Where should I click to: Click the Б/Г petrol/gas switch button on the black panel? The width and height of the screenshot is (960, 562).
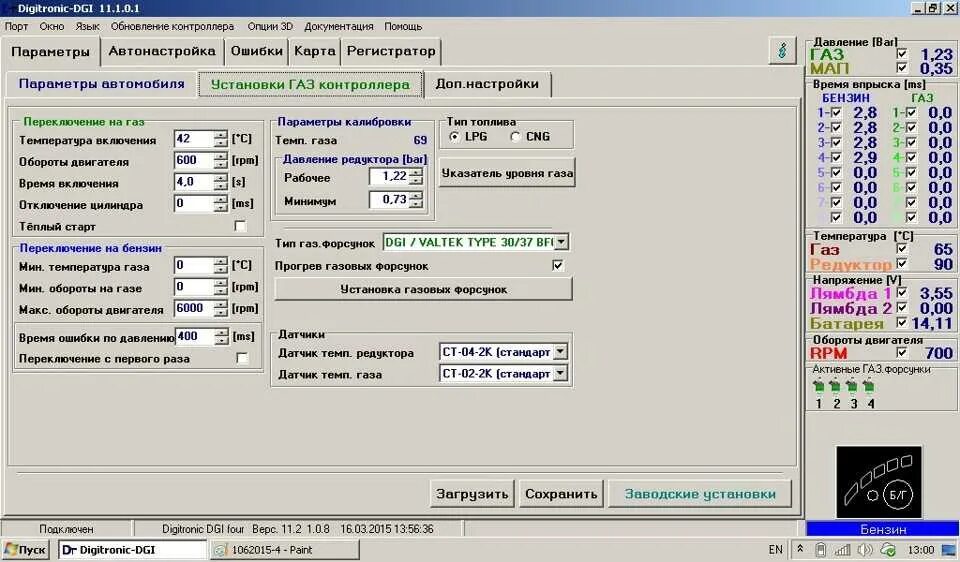click(898, 495)
